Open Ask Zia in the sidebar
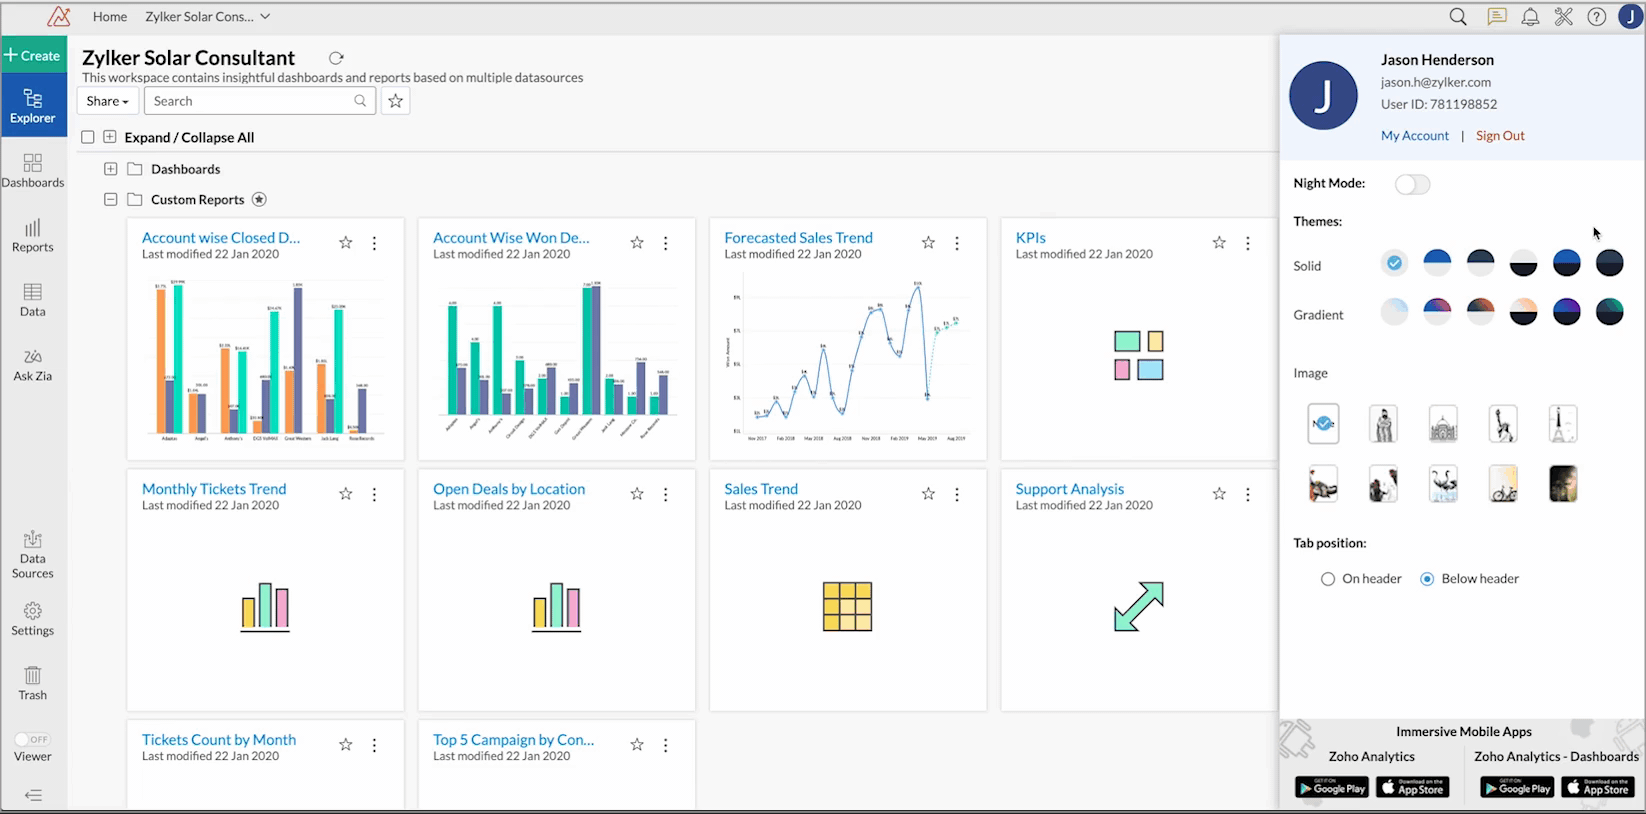1646x814 pixels. point(33,365)
